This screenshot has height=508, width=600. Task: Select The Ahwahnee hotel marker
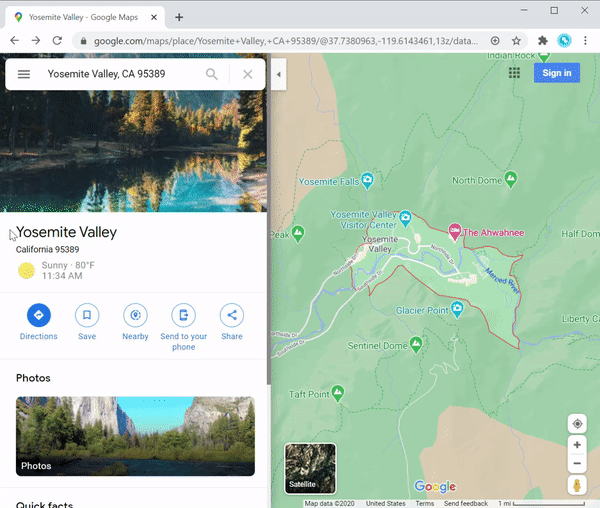pos(455,231)
